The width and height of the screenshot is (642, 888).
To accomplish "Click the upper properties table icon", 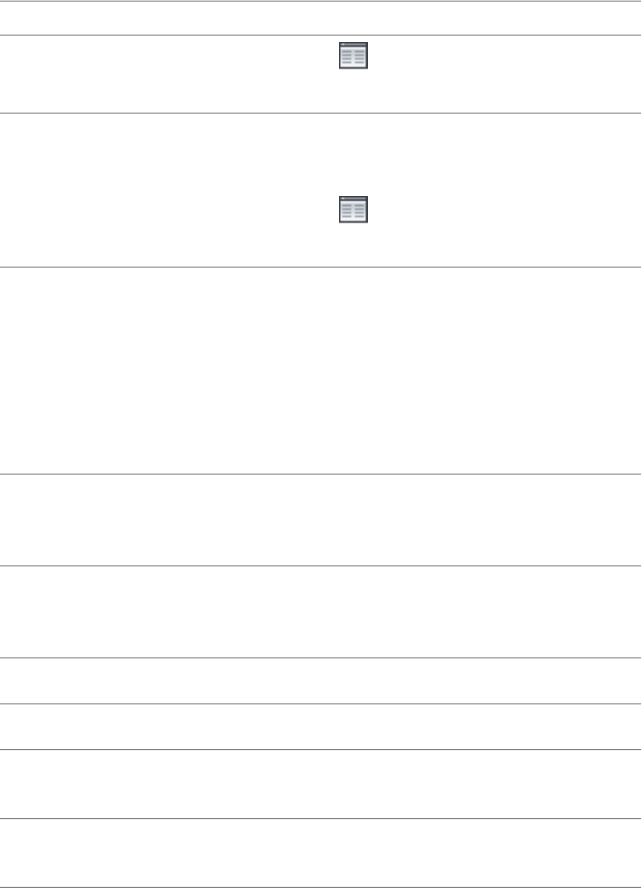I will pyautogui.click(x=354, y=56).
